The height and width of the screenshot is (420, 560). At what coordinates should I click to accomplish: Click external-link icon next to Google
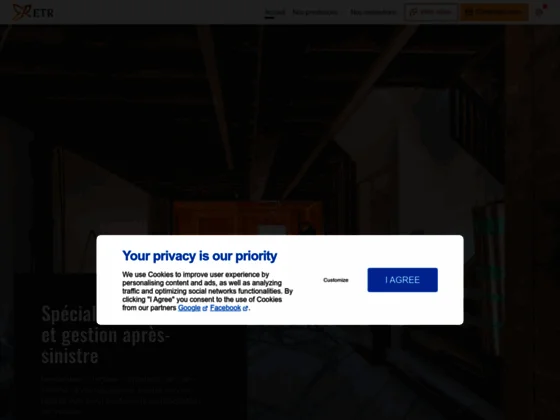pyautogui.click(x=205, y=308)
